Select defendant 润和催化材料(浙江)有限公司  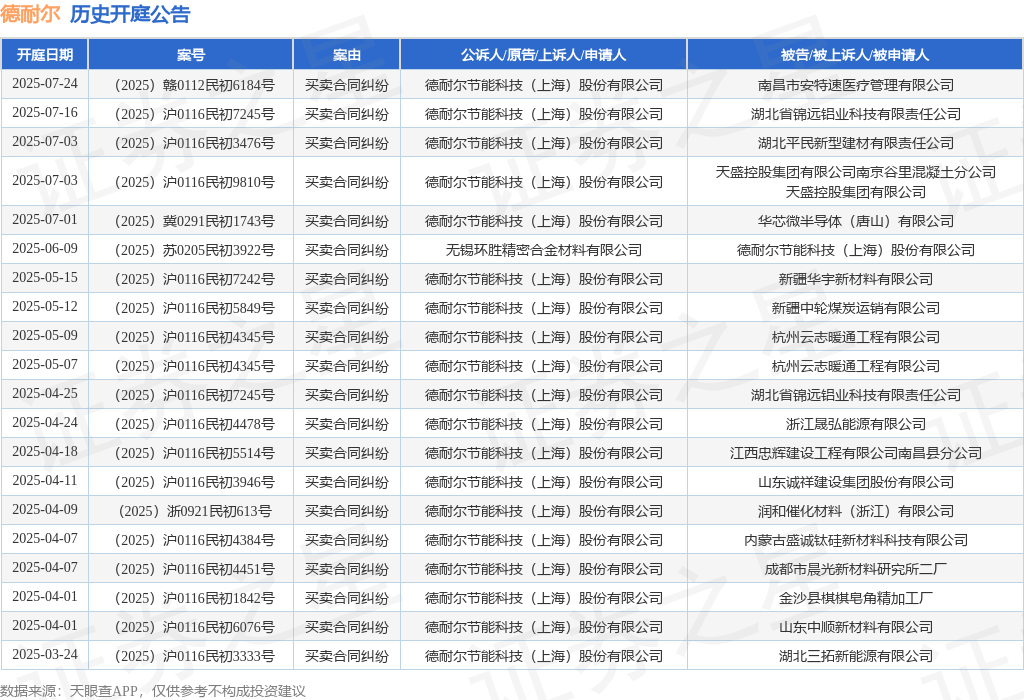pos(856,511)
